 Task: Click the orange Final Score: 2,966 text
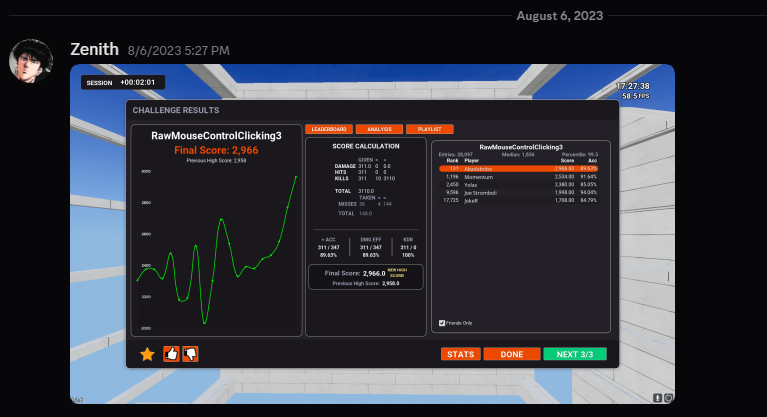click(216, 150)
